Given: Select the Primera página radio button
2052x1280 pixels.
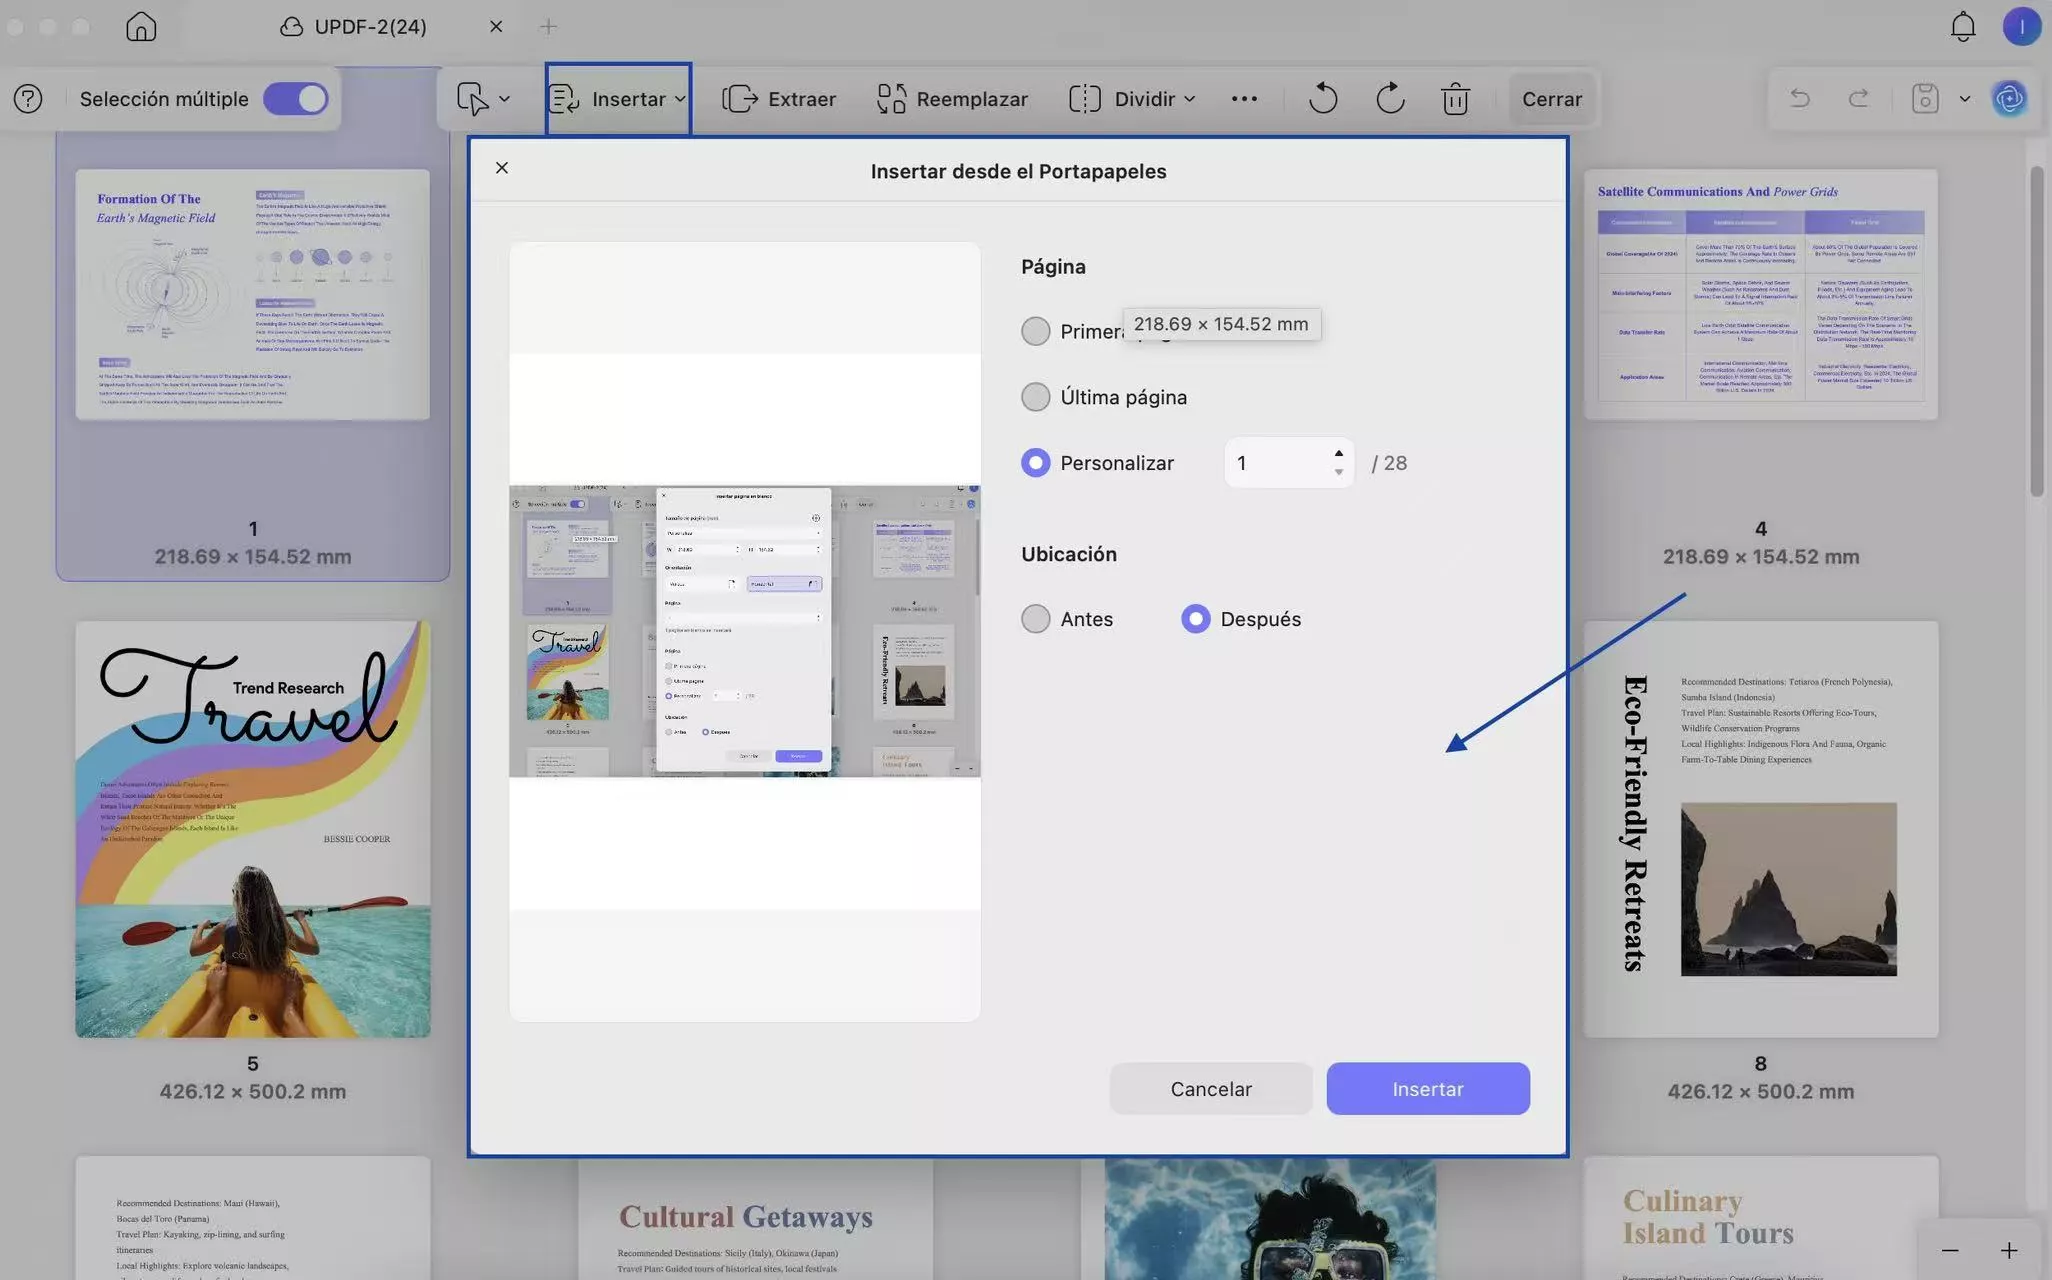Looking at the screenshot, I should pyautogui.click(x=1036, y=331).
